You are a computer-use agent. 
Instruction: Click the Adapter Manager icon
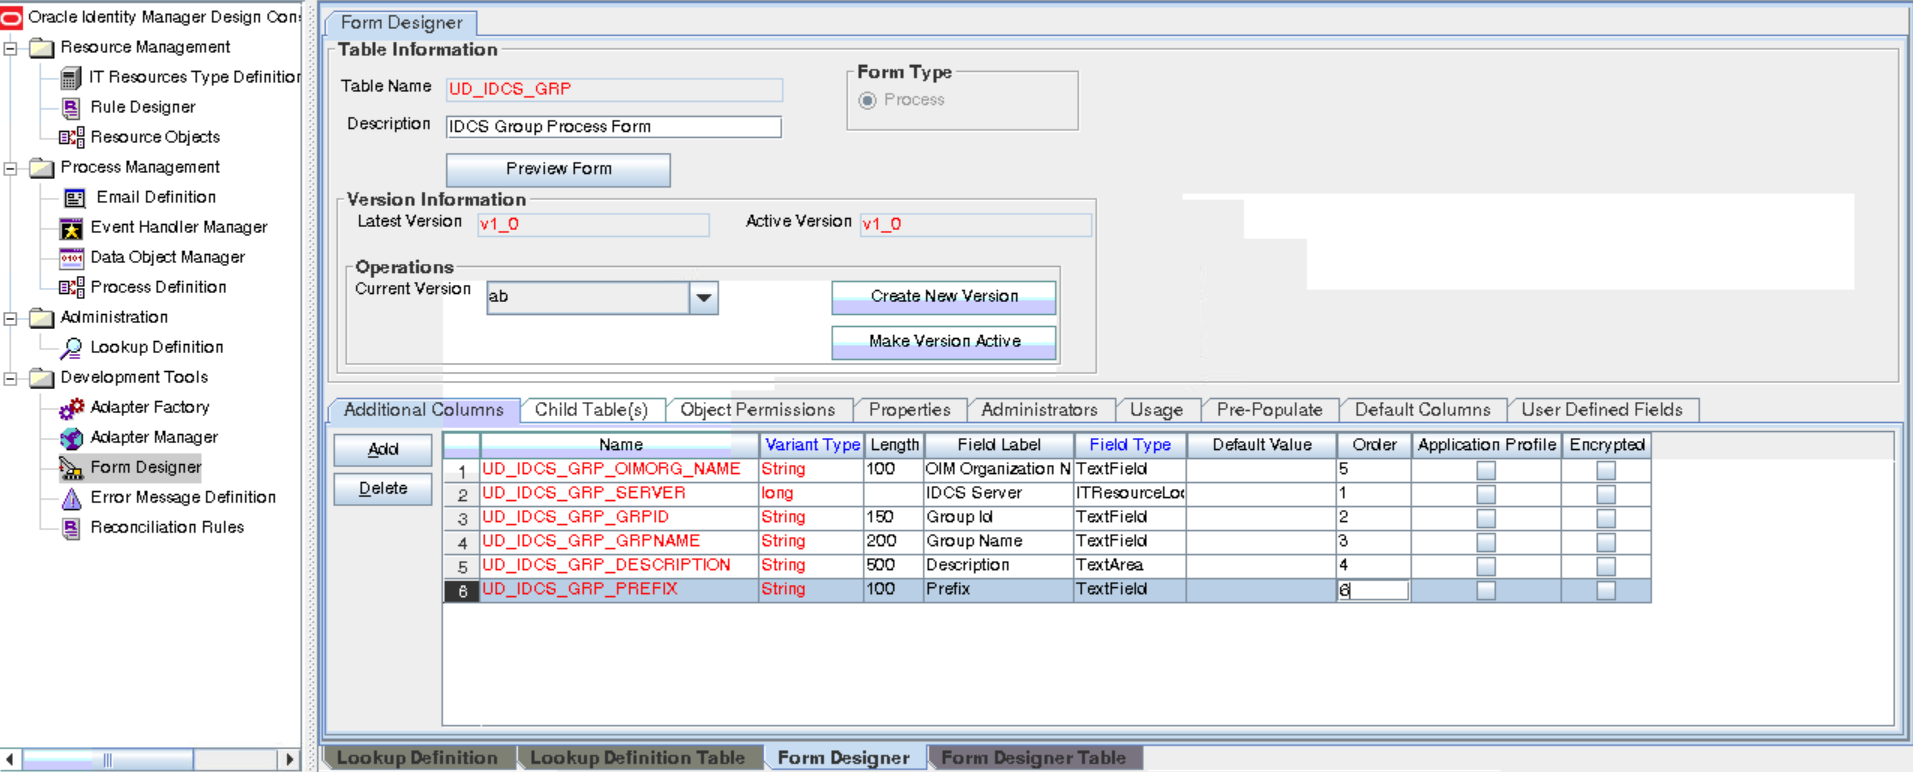coord(71,438)
